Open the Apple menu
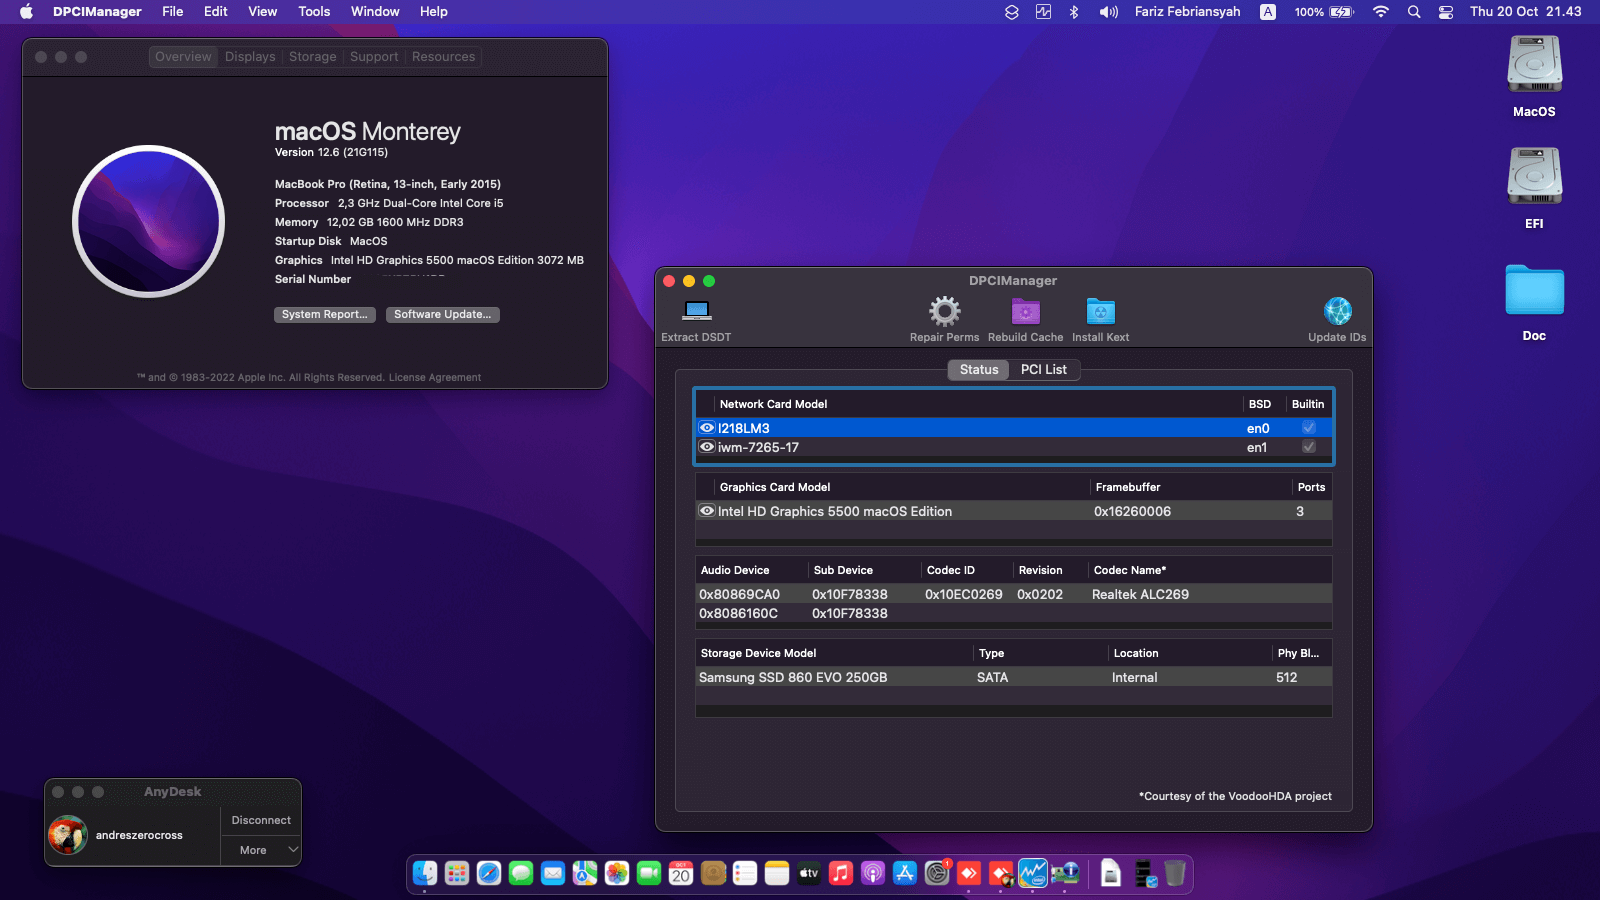 click(27, 12)
